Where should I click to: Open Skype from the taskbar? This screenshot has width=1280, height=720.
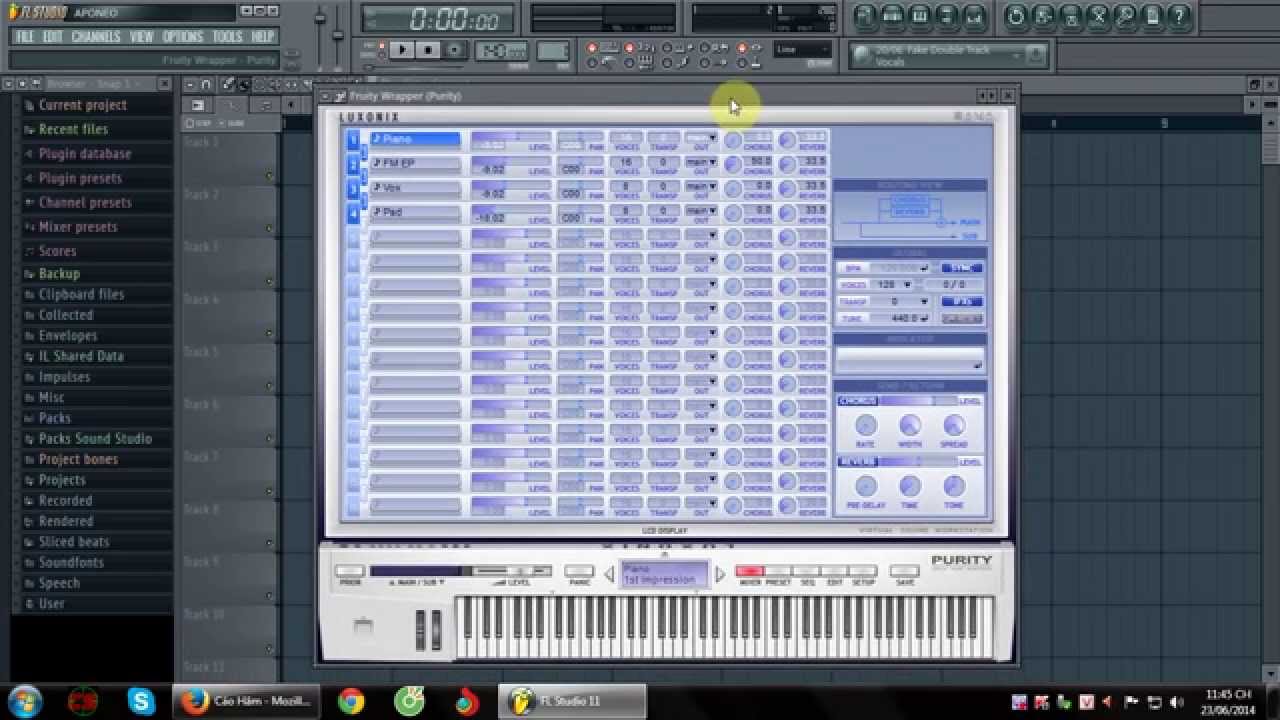click(x=141, y=701)
